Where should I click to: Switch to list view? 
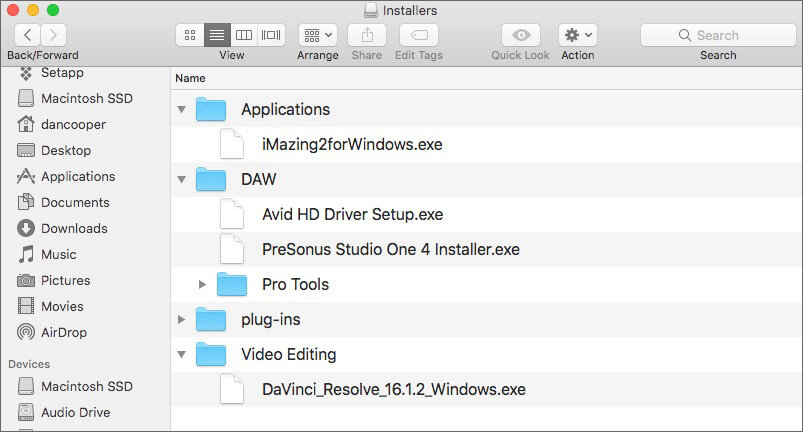217,35
